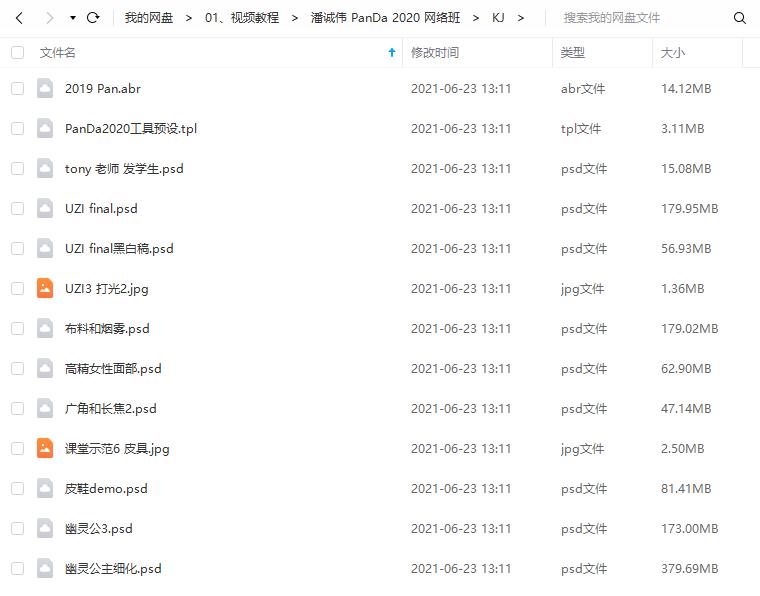Open the file 高精女性面部.psd
Image resolution: width=760 pixels, height=596 pixels.
click(x=113, y=369)
